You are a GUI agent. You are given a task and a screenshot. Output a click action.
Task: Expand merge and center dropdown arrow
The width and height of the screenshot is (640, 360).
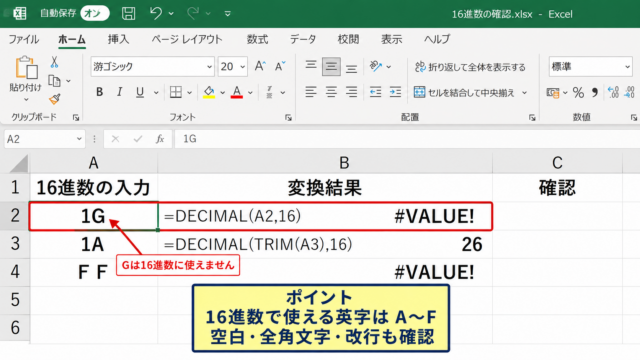tap(524, 93)
